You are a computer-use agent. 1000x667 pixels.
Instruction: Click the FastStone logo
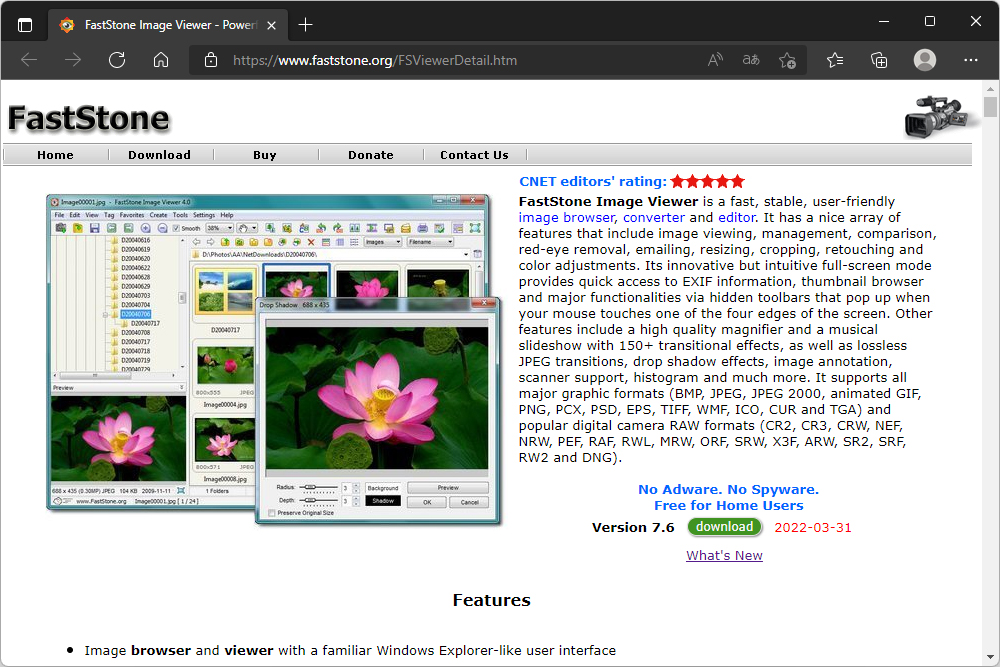[x=89, y=119]
